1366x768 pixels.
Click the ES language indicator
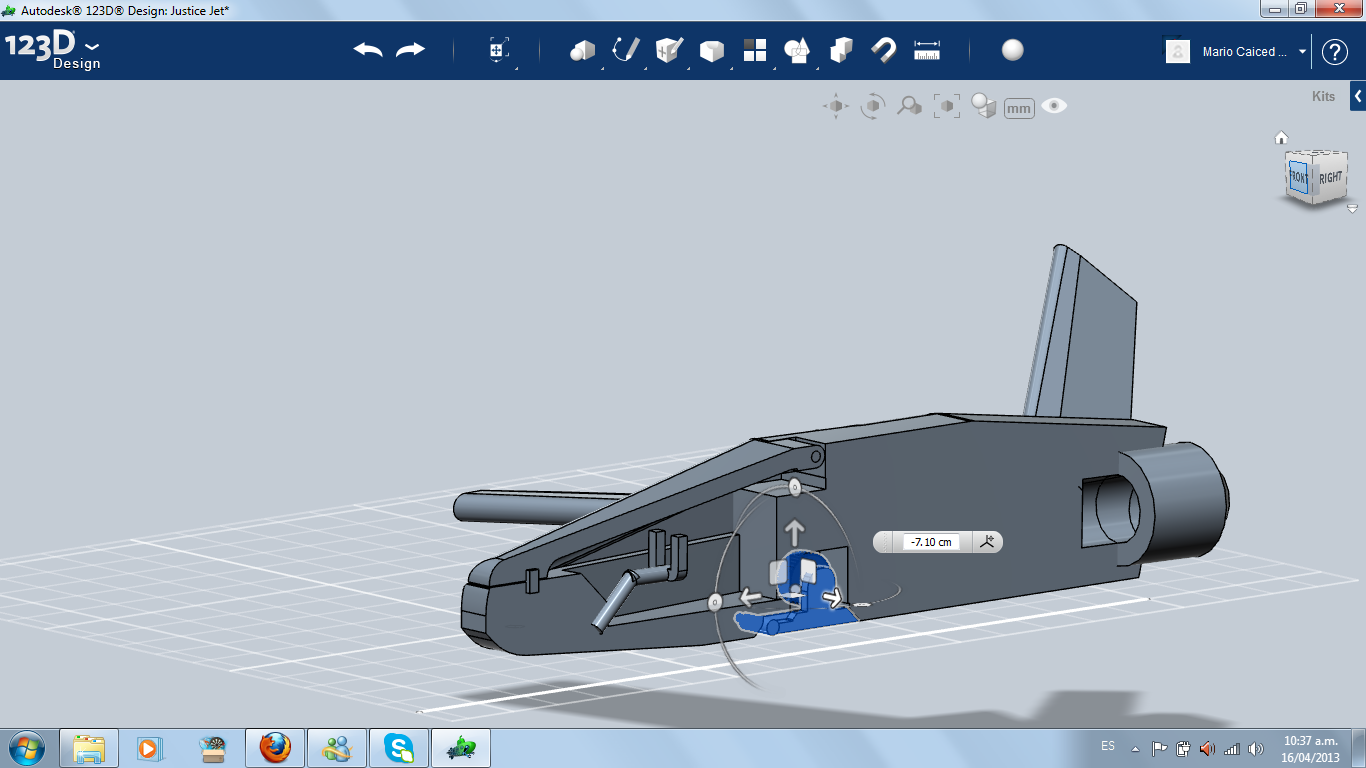pos(1108,746)
